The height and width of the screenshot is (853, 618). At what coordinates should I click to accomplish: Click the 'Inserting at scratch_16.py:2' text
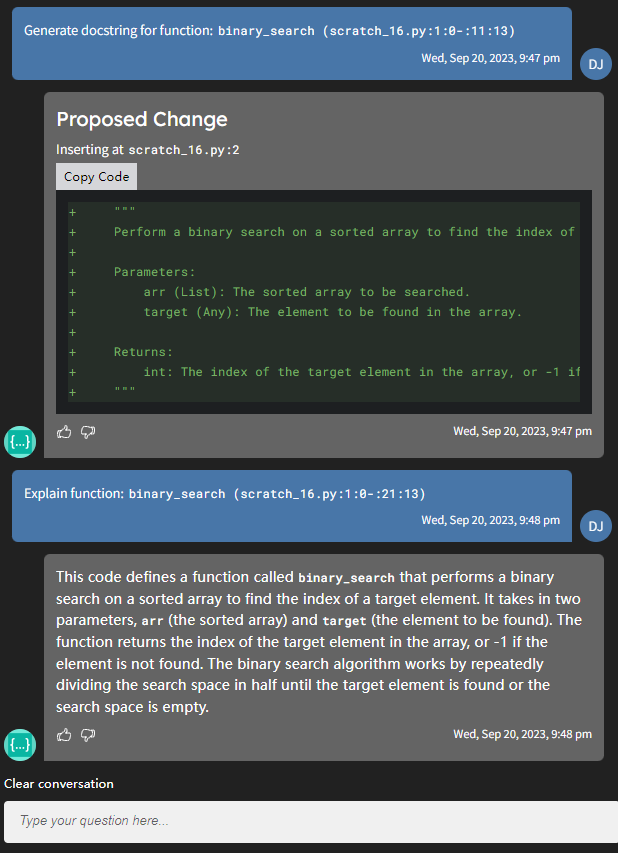147,149
